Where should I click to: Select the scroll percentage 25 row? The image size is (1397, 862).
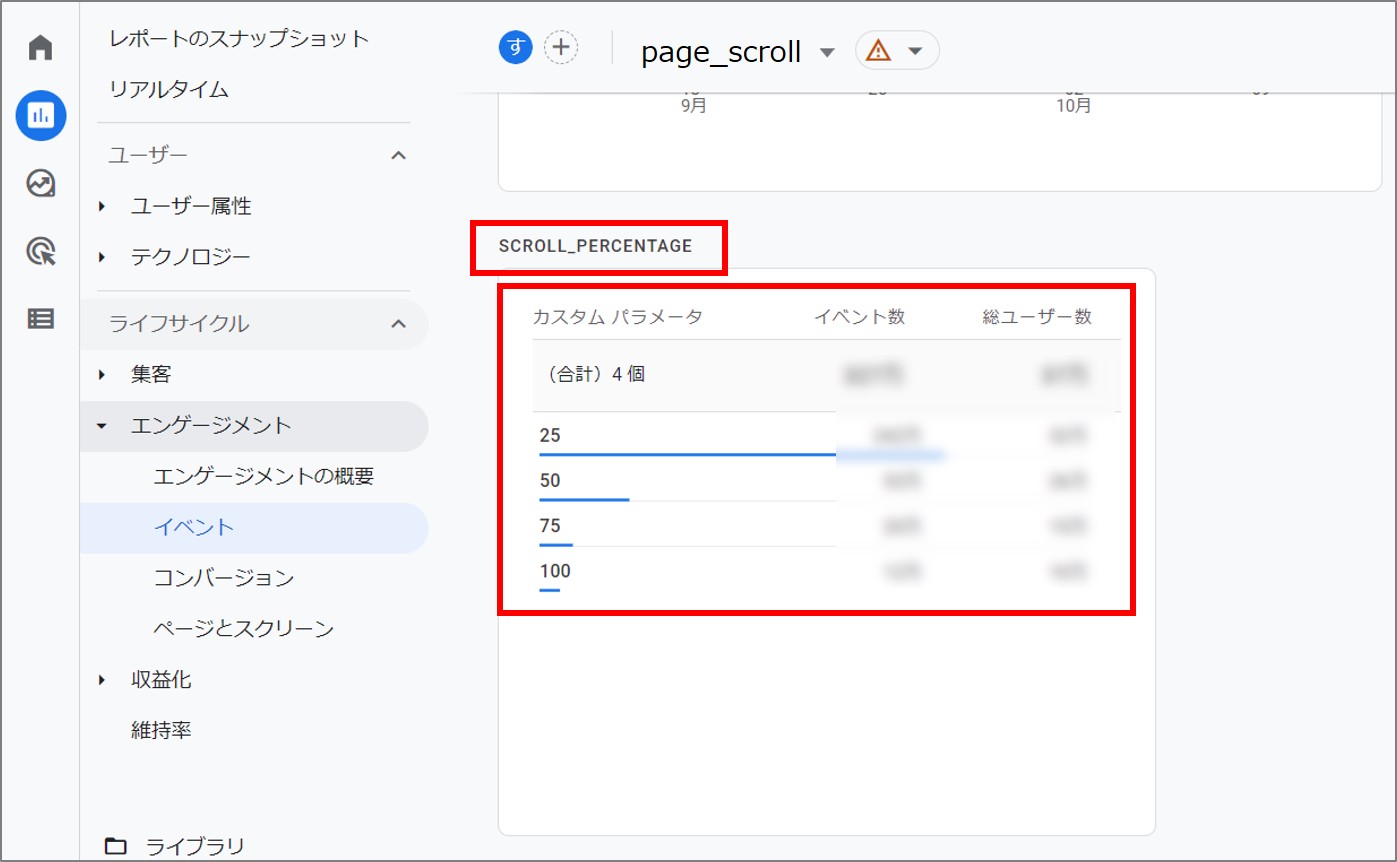pyautogui.click(x=826, y=436)
